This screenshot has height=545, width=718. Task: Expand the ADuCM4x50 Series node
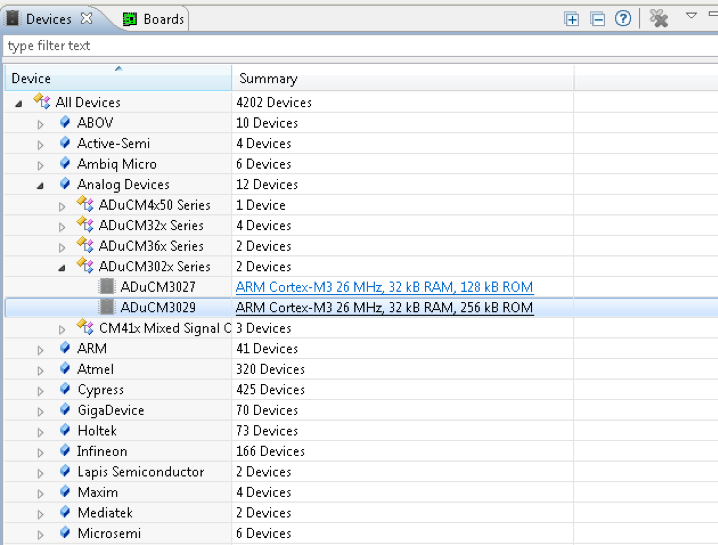click(62, 207)
